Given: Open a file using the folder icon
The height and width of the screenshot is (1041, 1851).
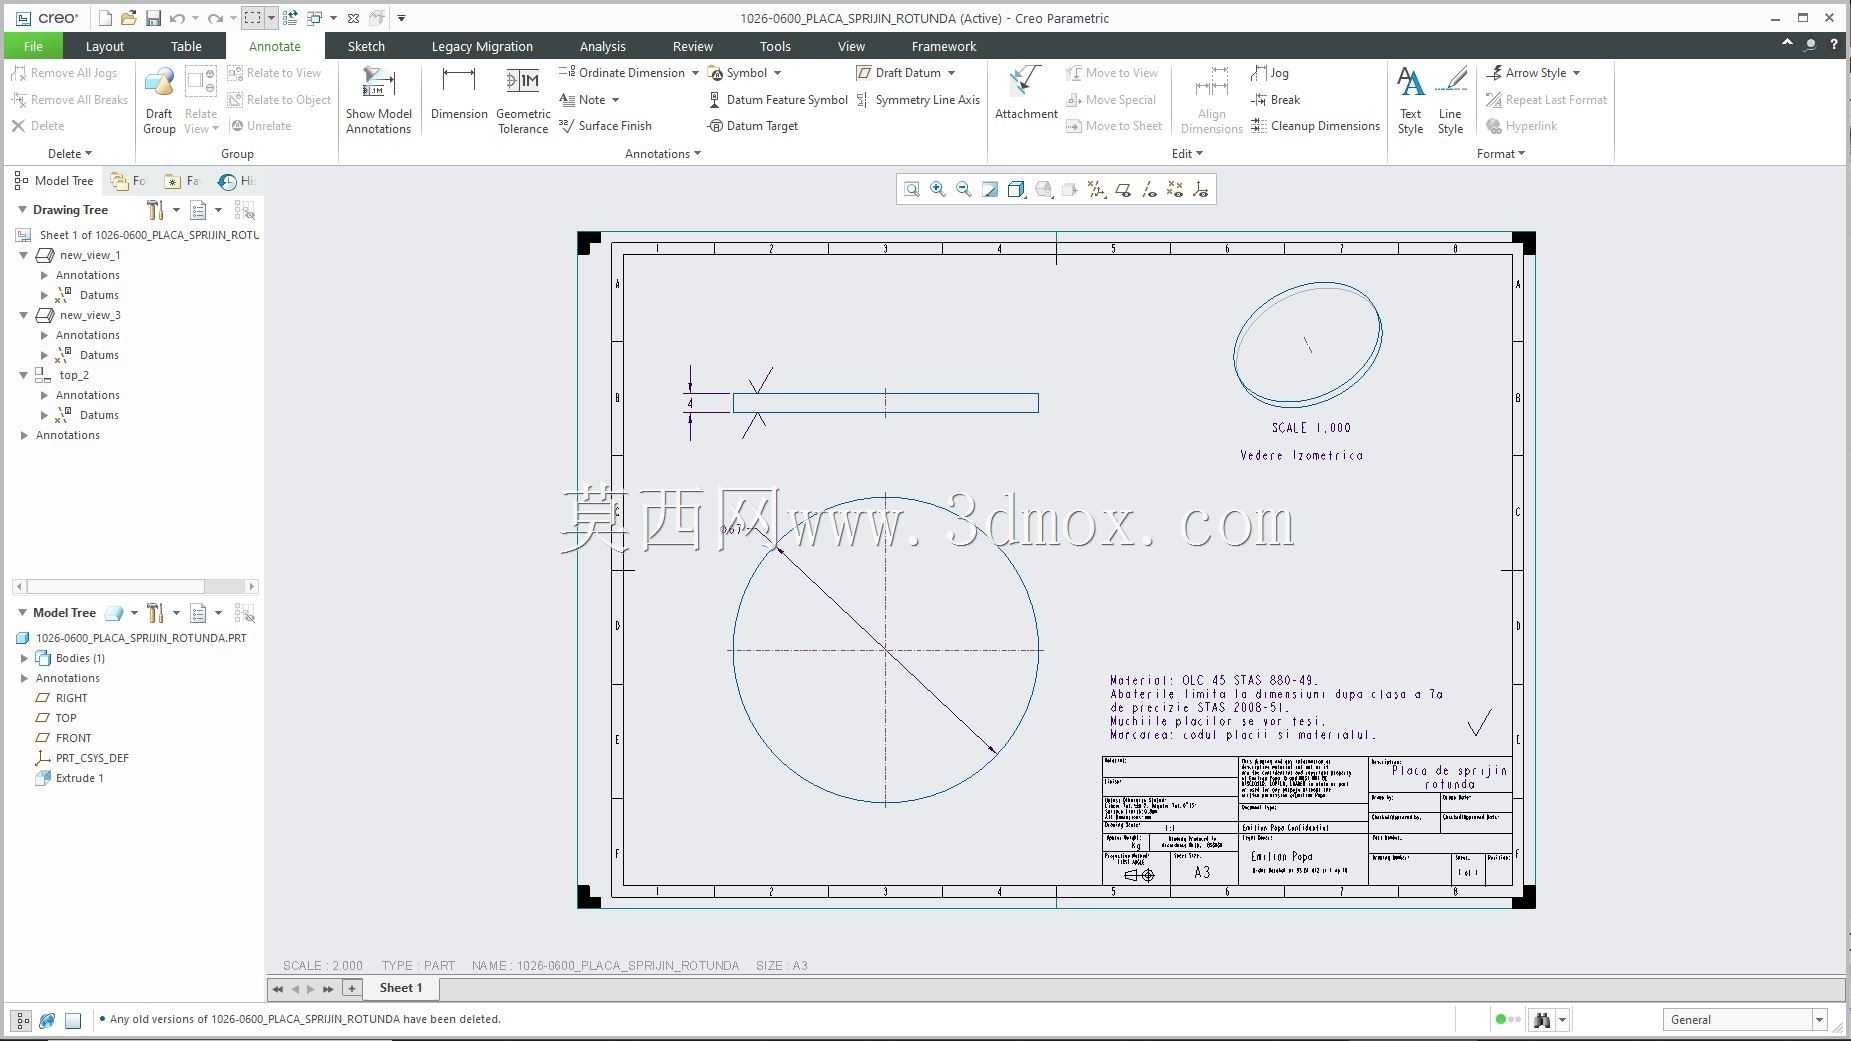Looking at the screenshot, I should pyautogui.click(x=129, y=18).
